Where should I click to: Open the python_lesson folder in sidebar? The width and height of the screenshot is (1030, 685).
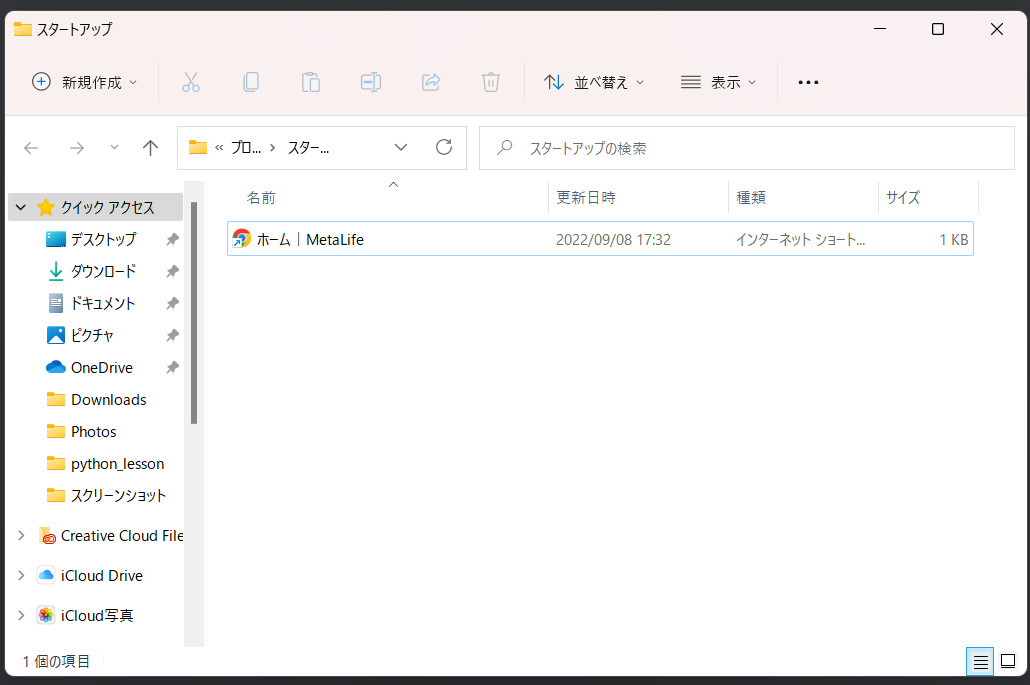118,464
